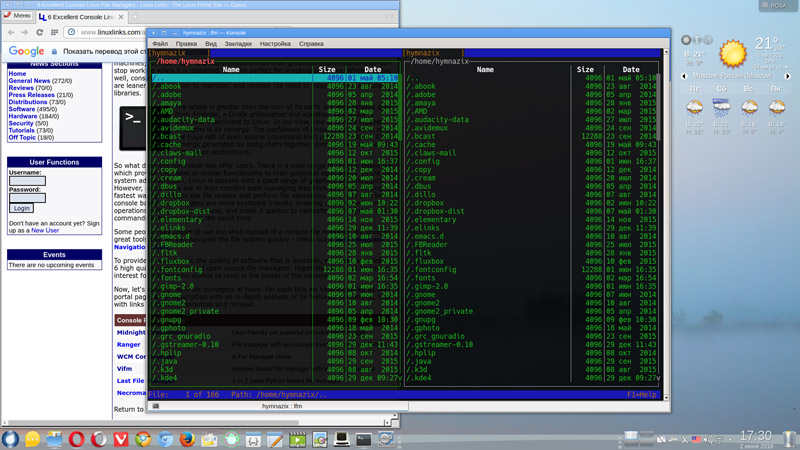800x450 pixels.
Task: Open the old computer terminal icon
Action: coord(342,439)
